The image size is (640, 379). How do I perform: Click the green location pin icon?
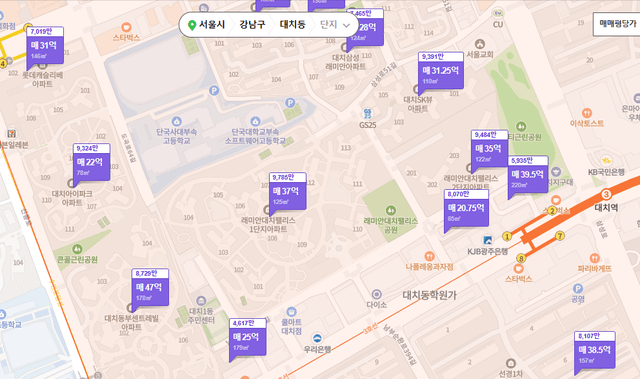(191, 25)
